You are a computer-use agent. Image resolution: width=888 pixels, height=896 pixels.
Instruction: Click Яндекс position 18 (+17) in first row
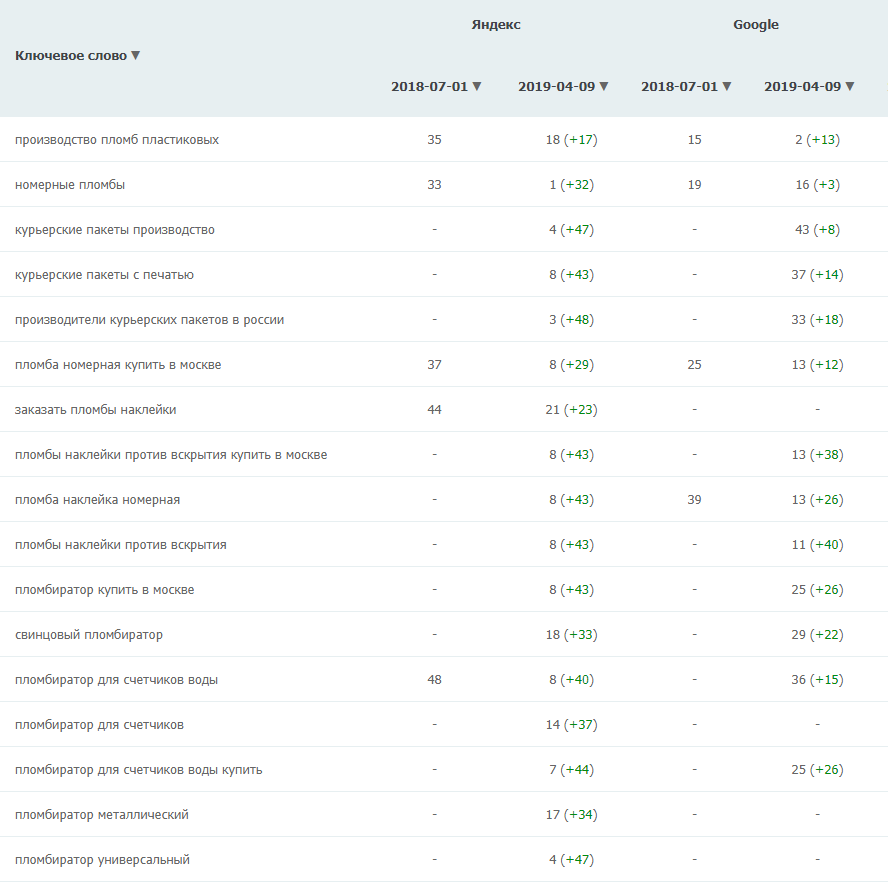pyautogui.click(x=571, y=140)
